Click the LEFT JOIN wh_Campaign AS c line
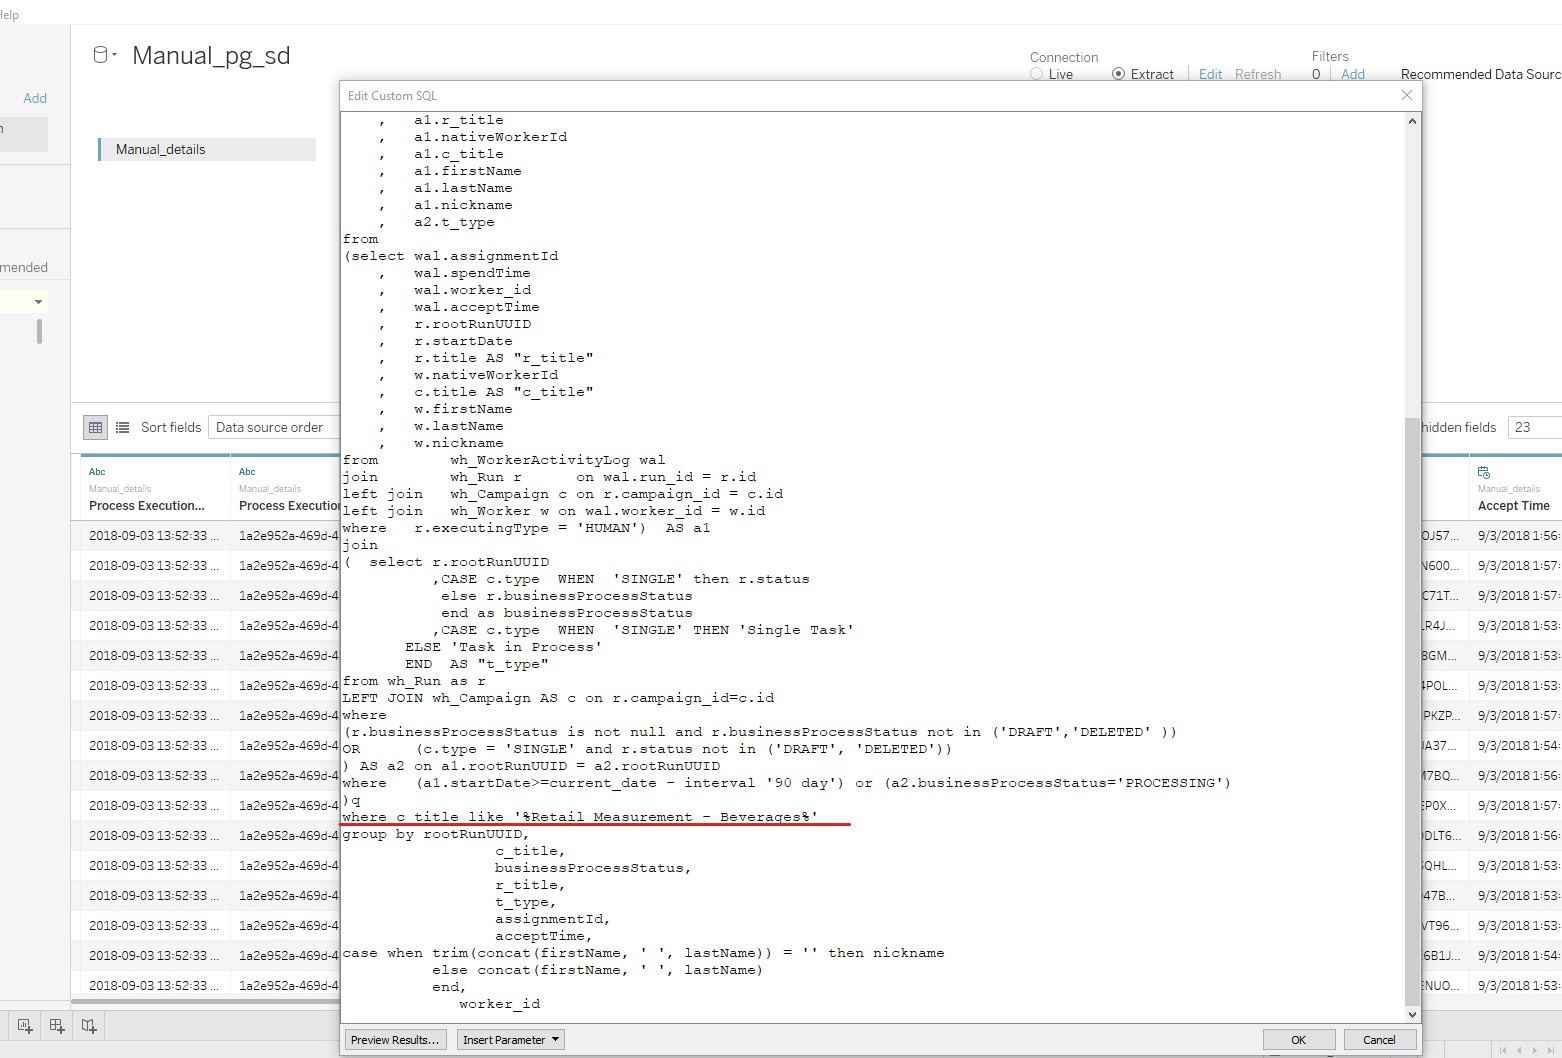 tap(558, 698)
